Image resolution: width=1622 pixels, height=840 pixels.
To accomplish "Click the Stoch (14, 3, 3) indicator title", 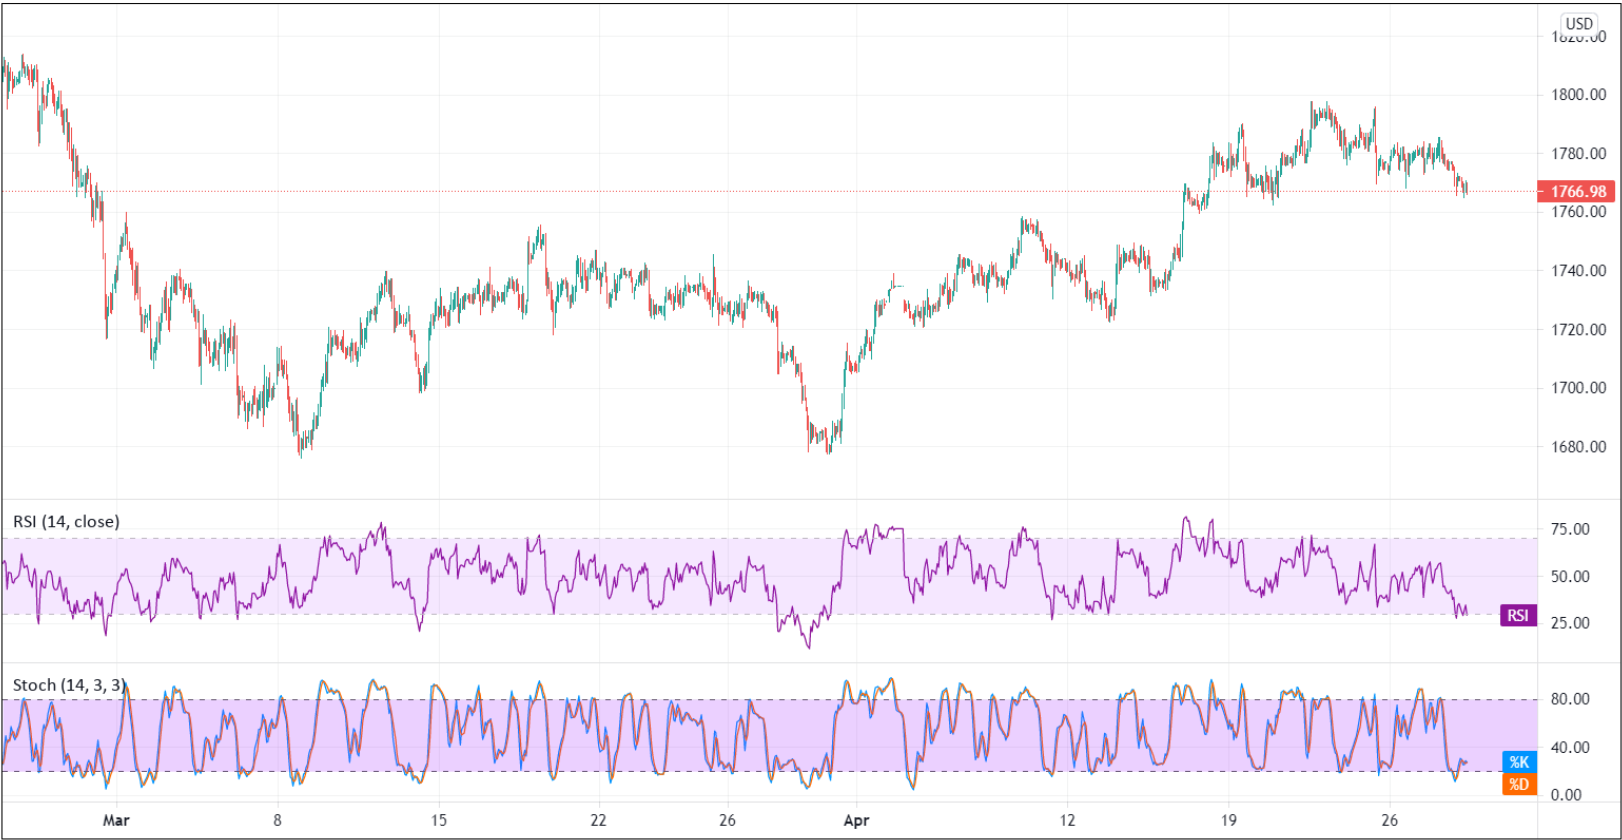I will click(x=69, y=685).
